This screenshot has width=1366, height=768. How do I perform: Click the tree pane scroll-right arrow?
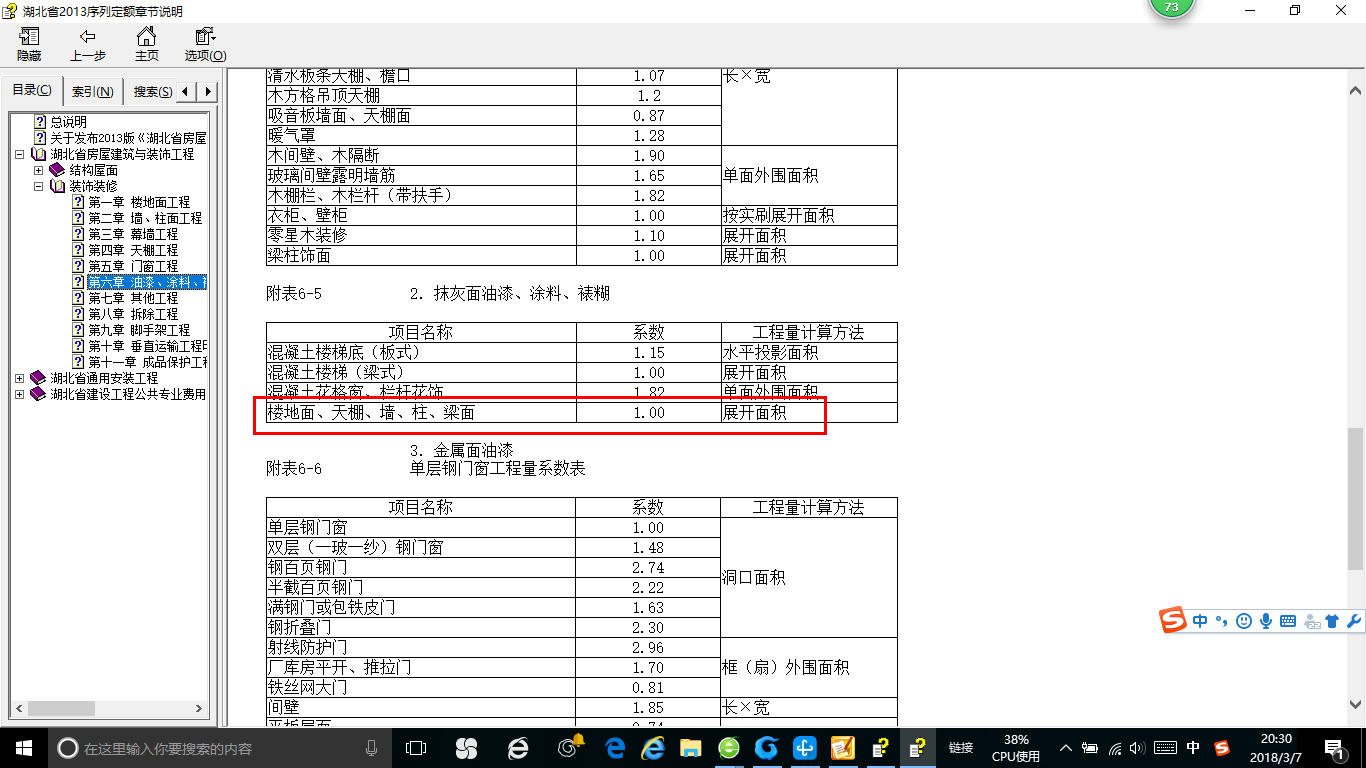pos(198,708)
